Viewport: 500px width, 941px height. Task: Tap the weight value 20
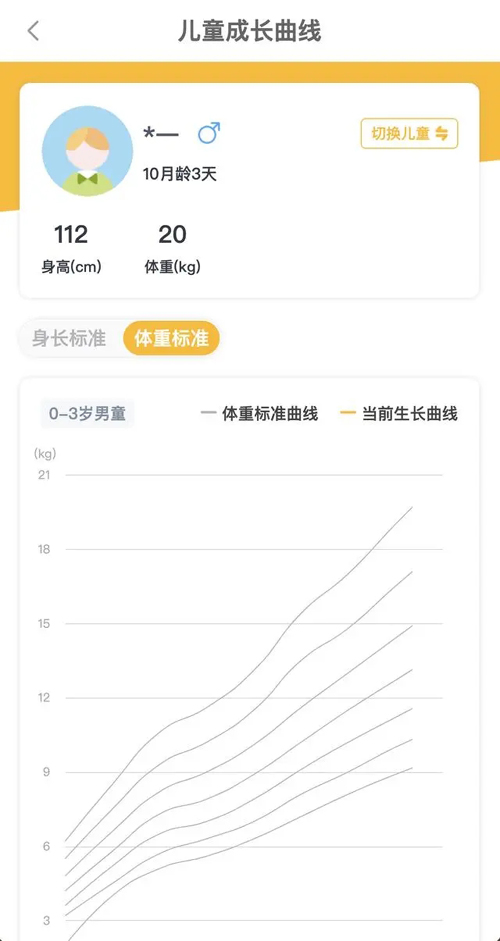click(x=172, y=235)
